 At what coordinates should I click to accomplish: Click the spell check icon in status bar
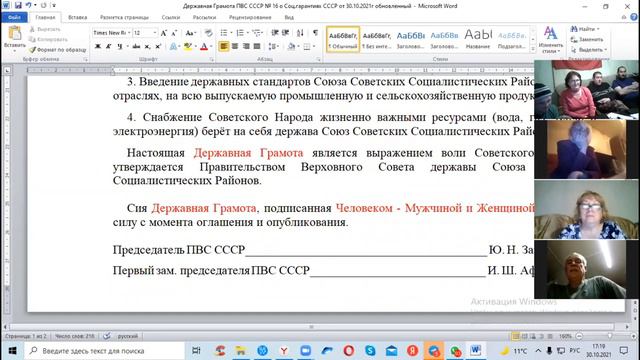click(107, 336)
